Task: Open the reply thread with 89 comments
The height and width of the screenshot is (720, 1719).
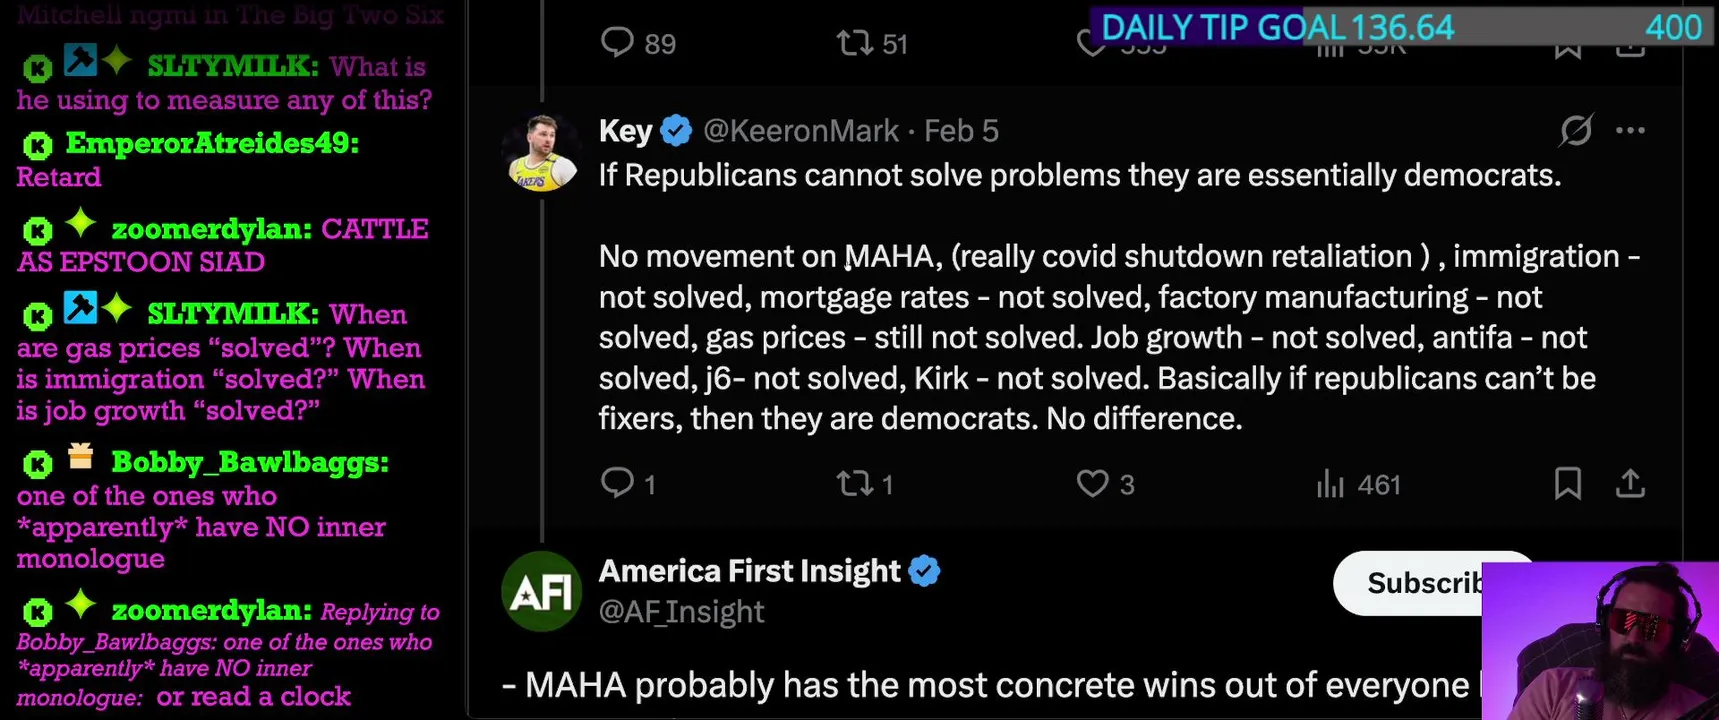Action: click(x=617, y=42)
